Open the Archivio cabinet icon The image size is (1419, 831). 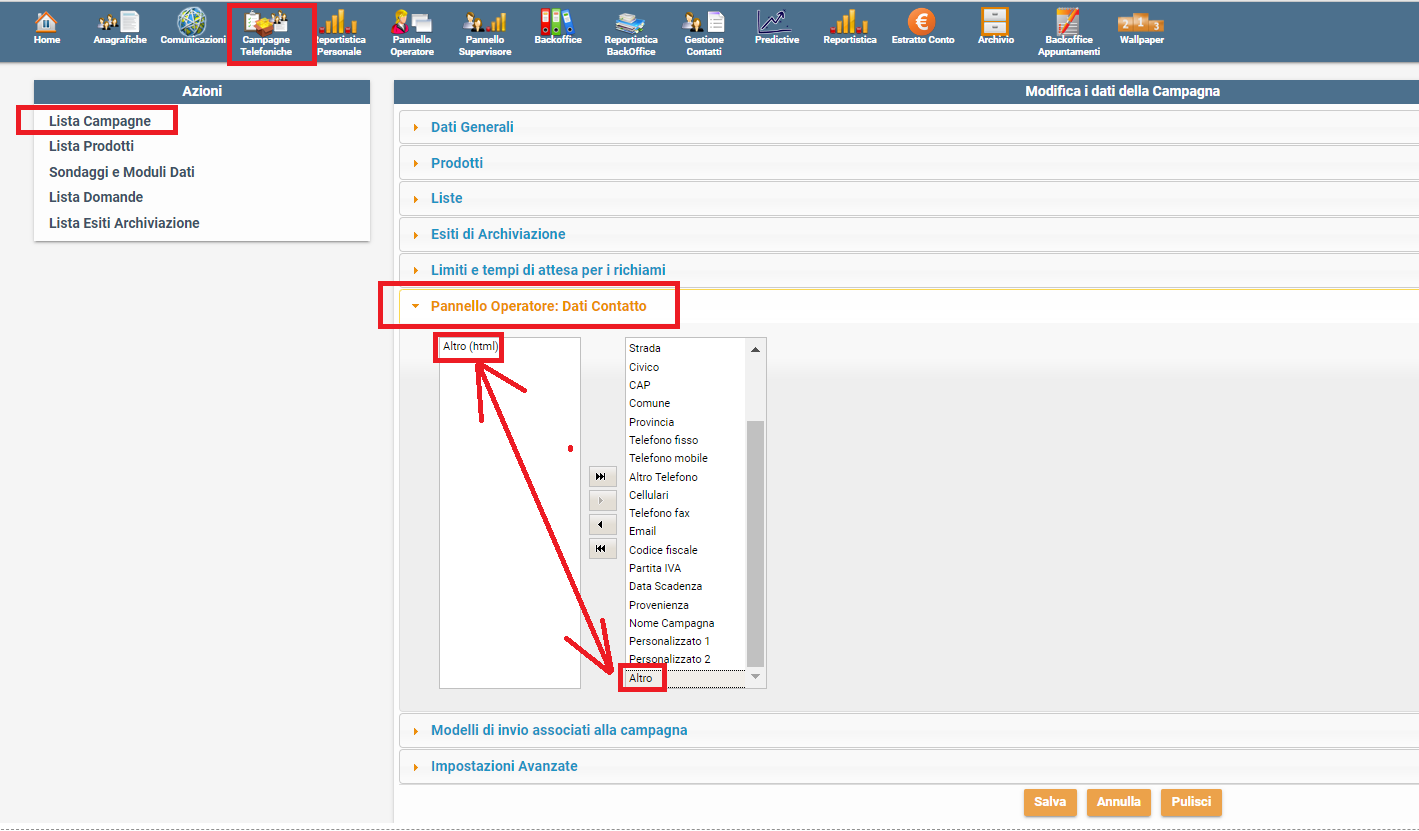[x=995, y=28]
